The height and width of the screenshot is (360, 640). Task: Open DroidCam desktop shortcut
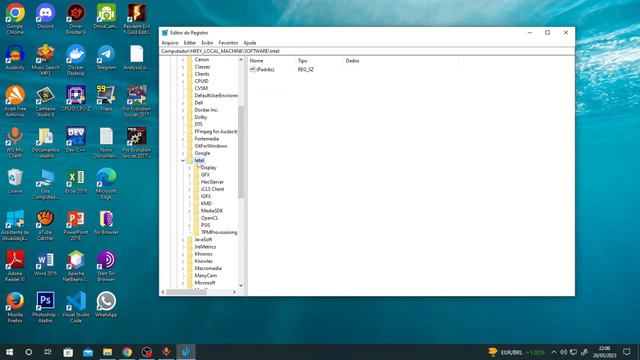[x=106, y=16]
